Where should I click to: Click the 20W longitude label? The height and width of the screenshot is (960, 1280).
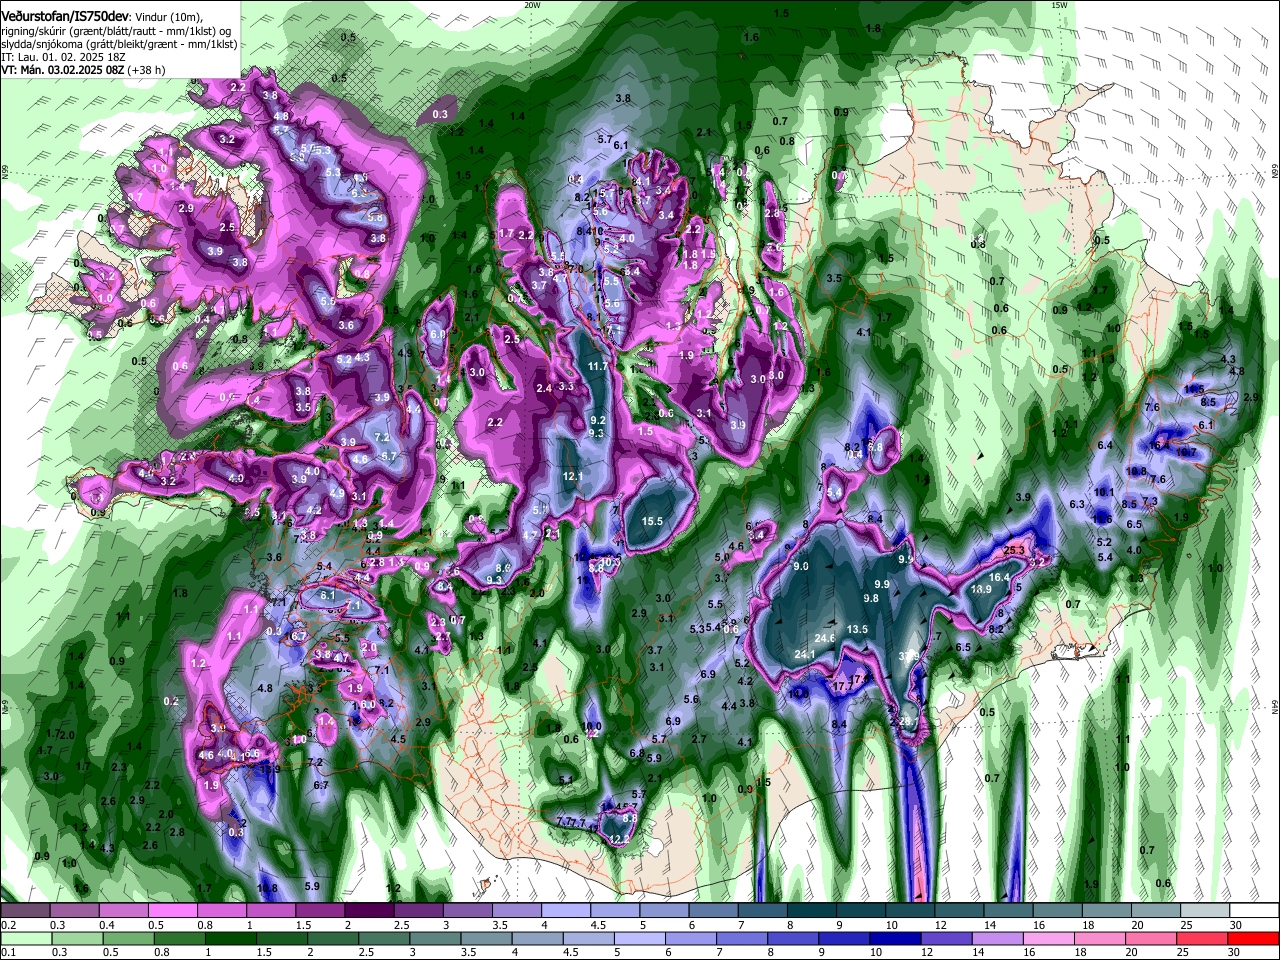(x=532, y=4)
